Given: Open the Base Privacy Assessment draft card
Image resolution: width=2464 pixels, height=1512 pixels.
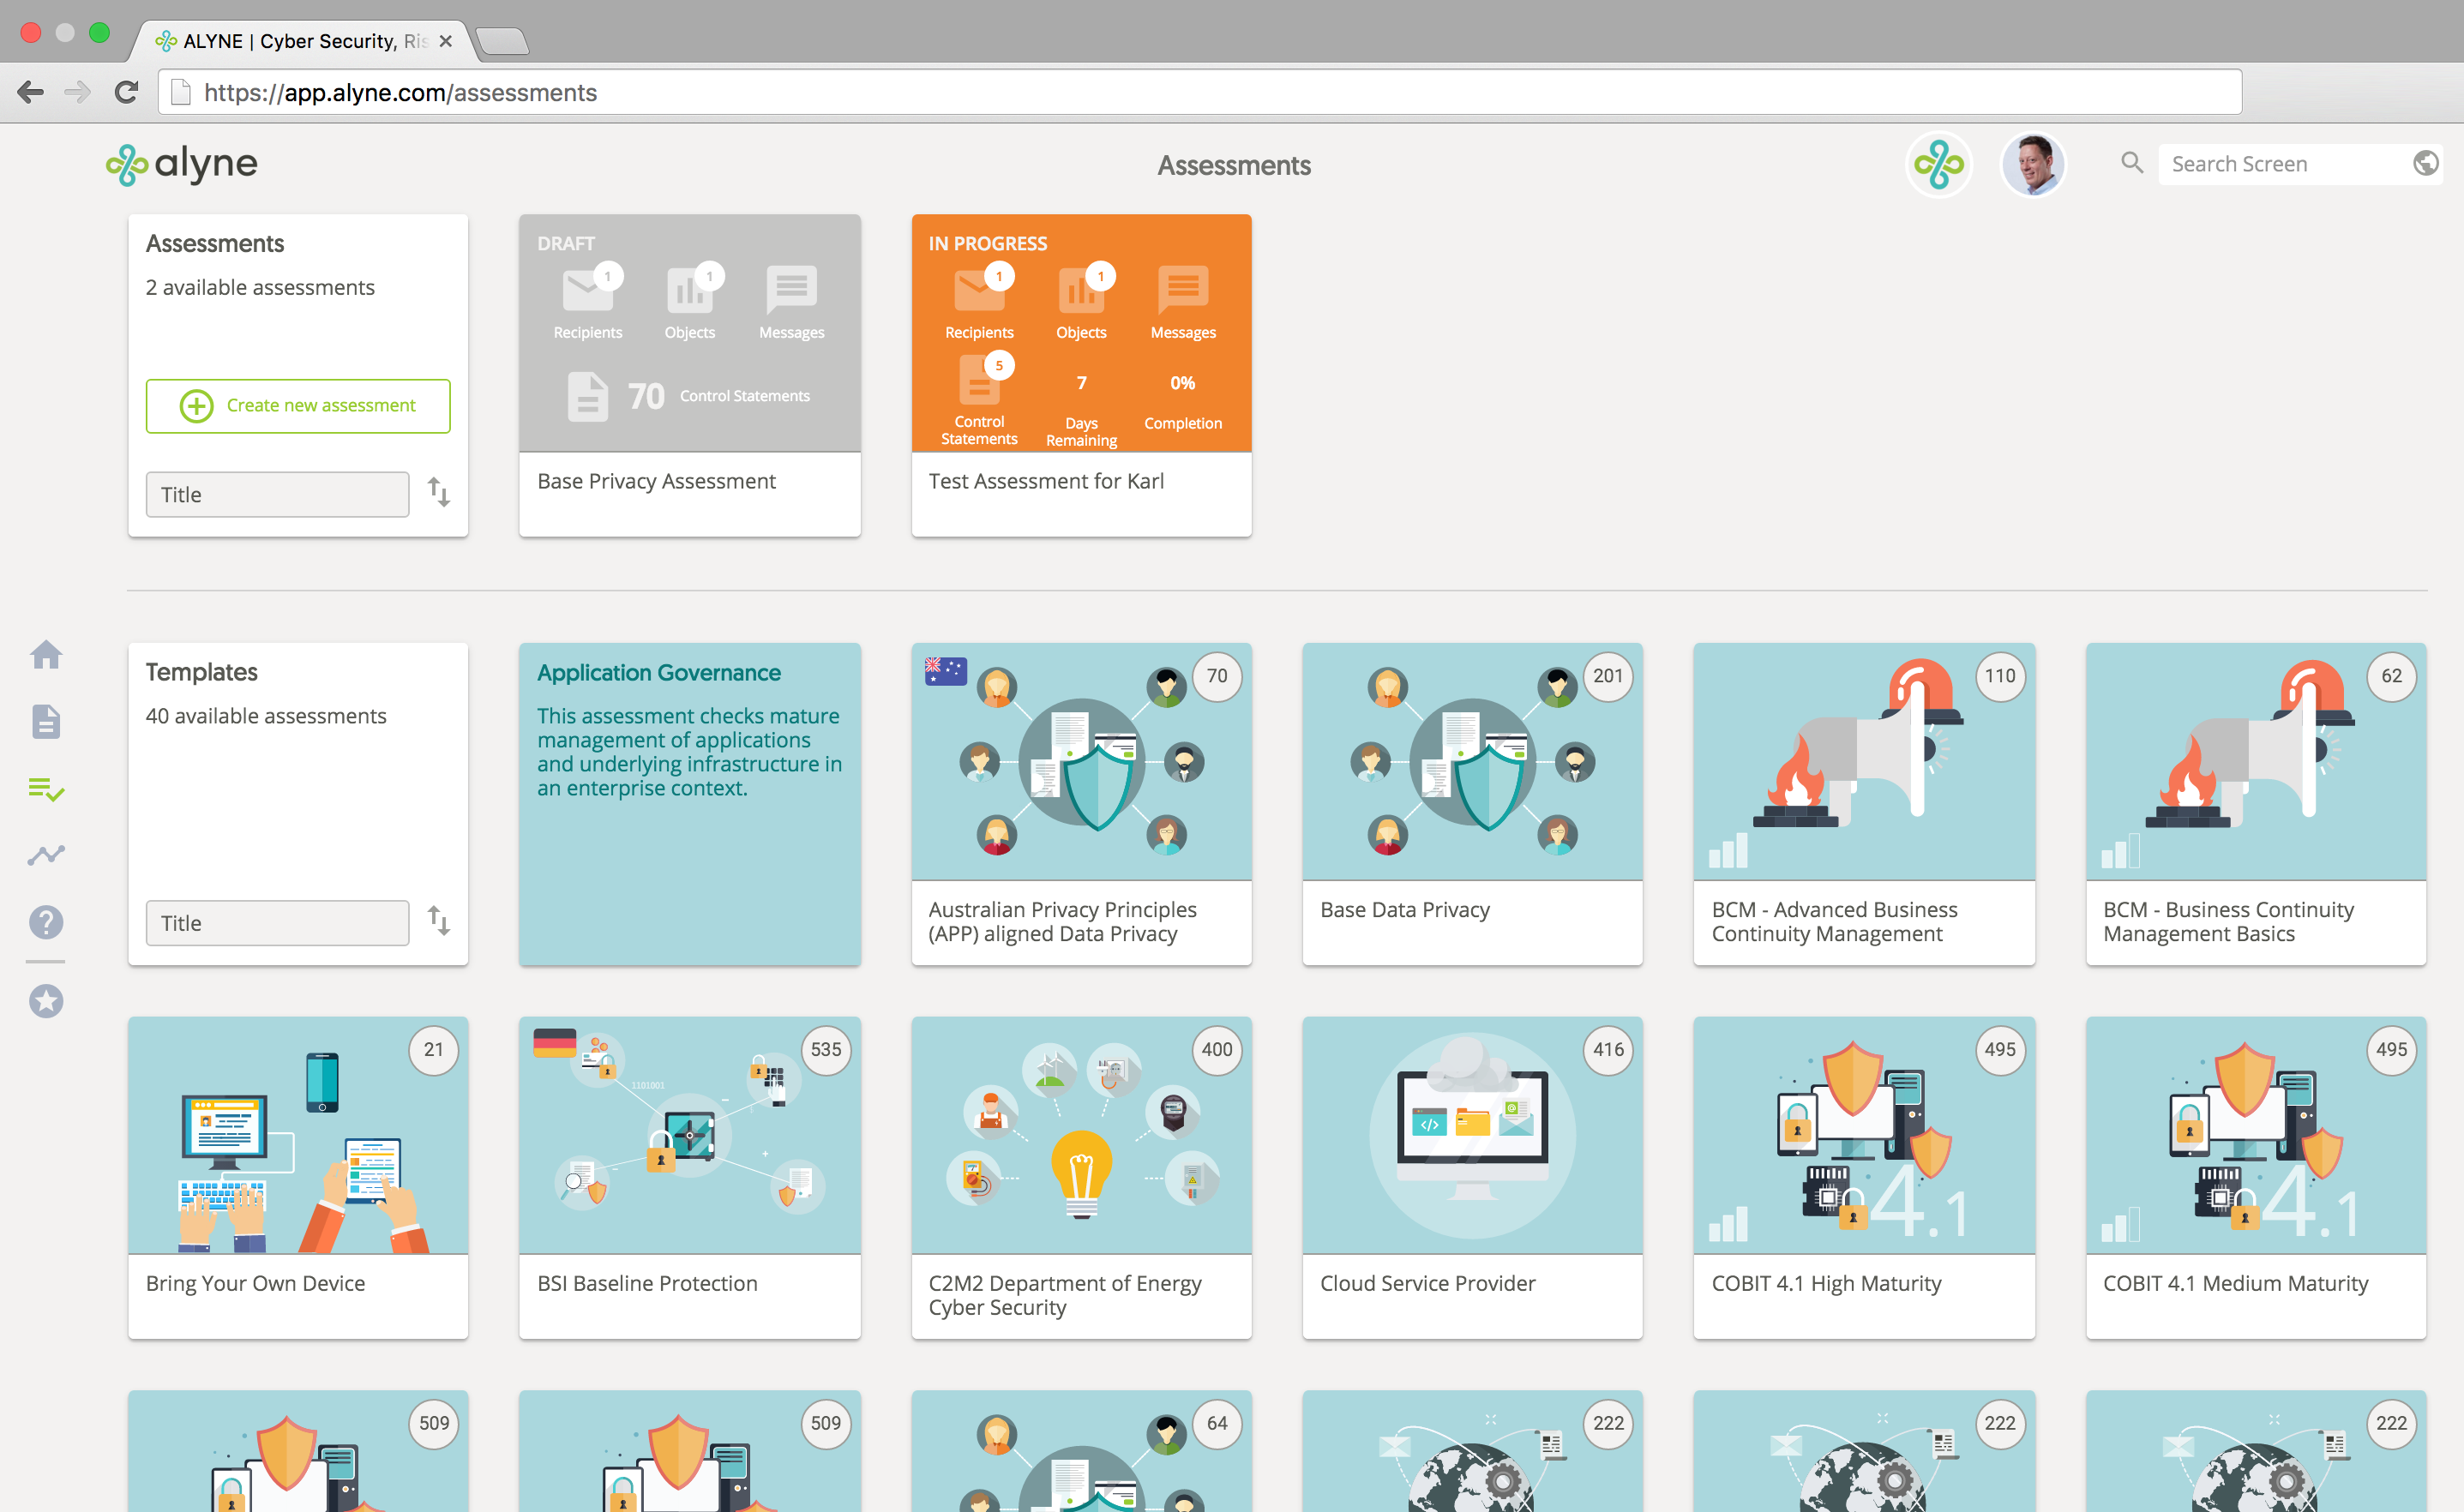Looking at the screenshot, I should 689,375.
